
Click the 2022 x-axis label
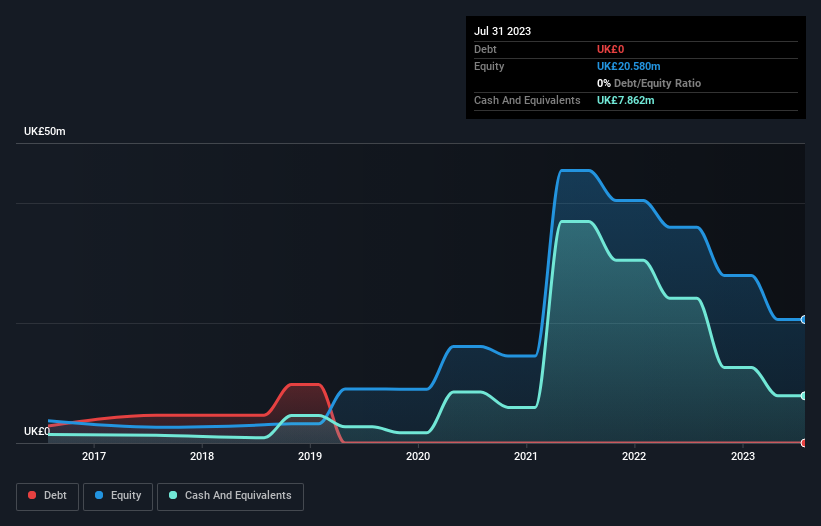pyautogui.click(x=634, y=456)
